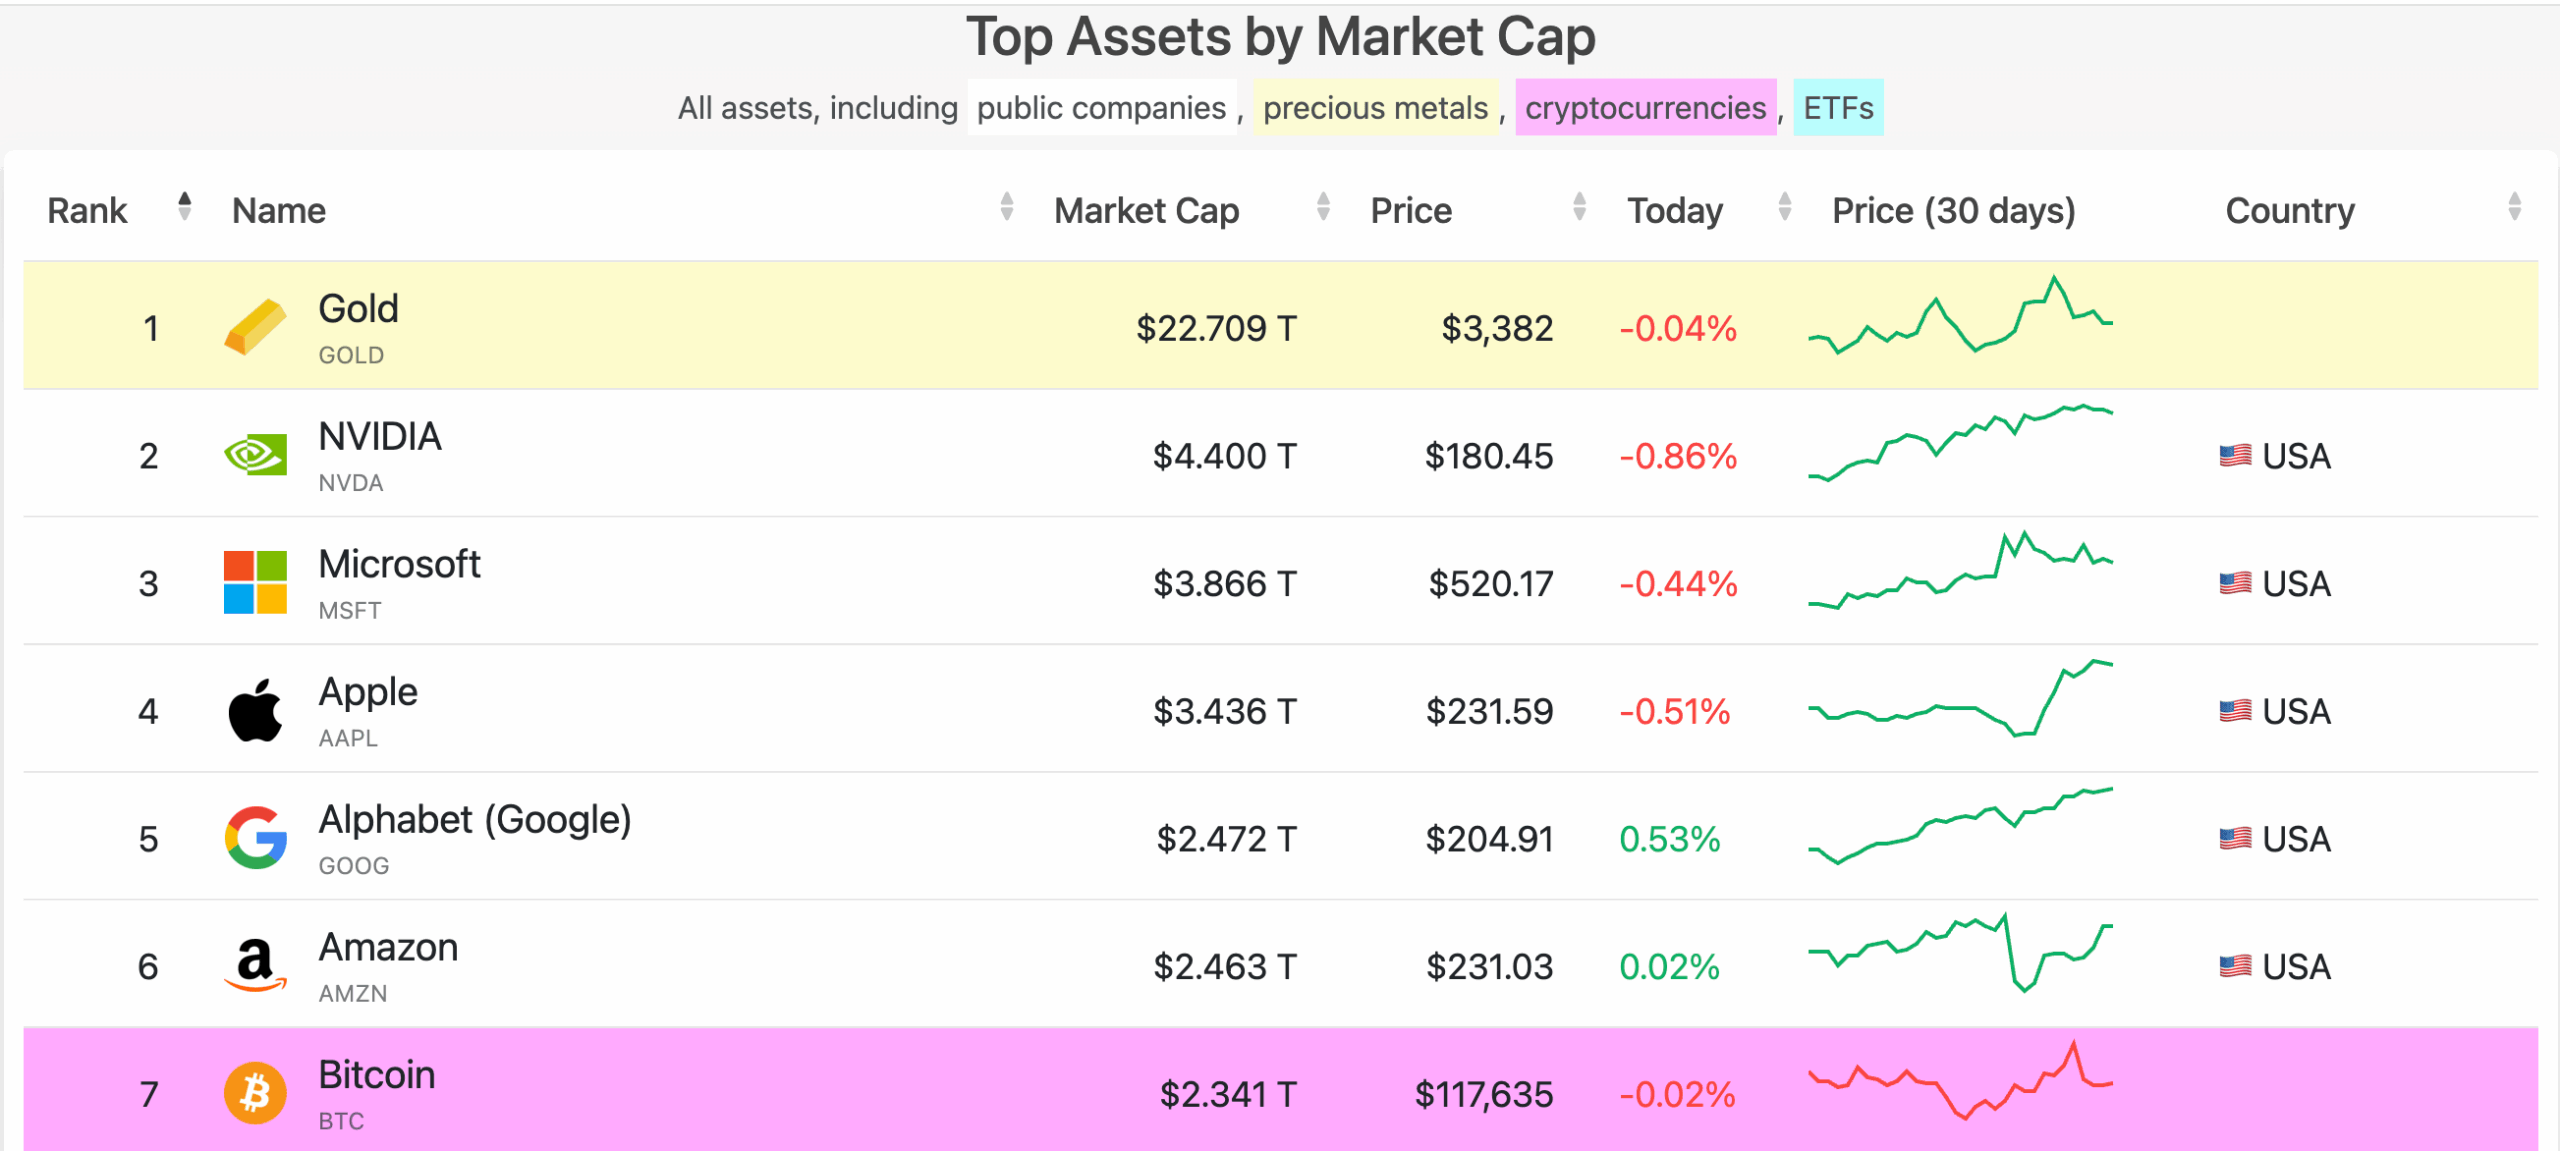Open the NVIDIA company page
Image resolution: width=2560 pixels, height=1151 pixels.
(380, 437)
